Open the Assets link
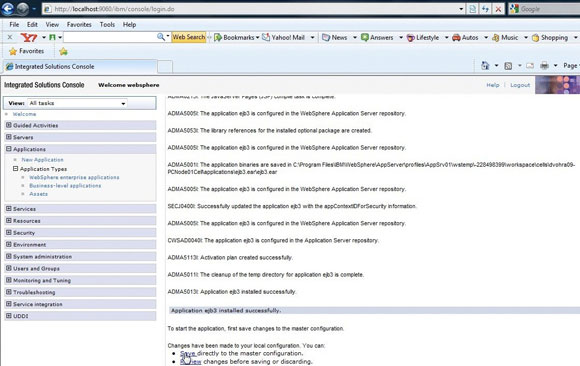Screen dimensions: 580x366 38,194
